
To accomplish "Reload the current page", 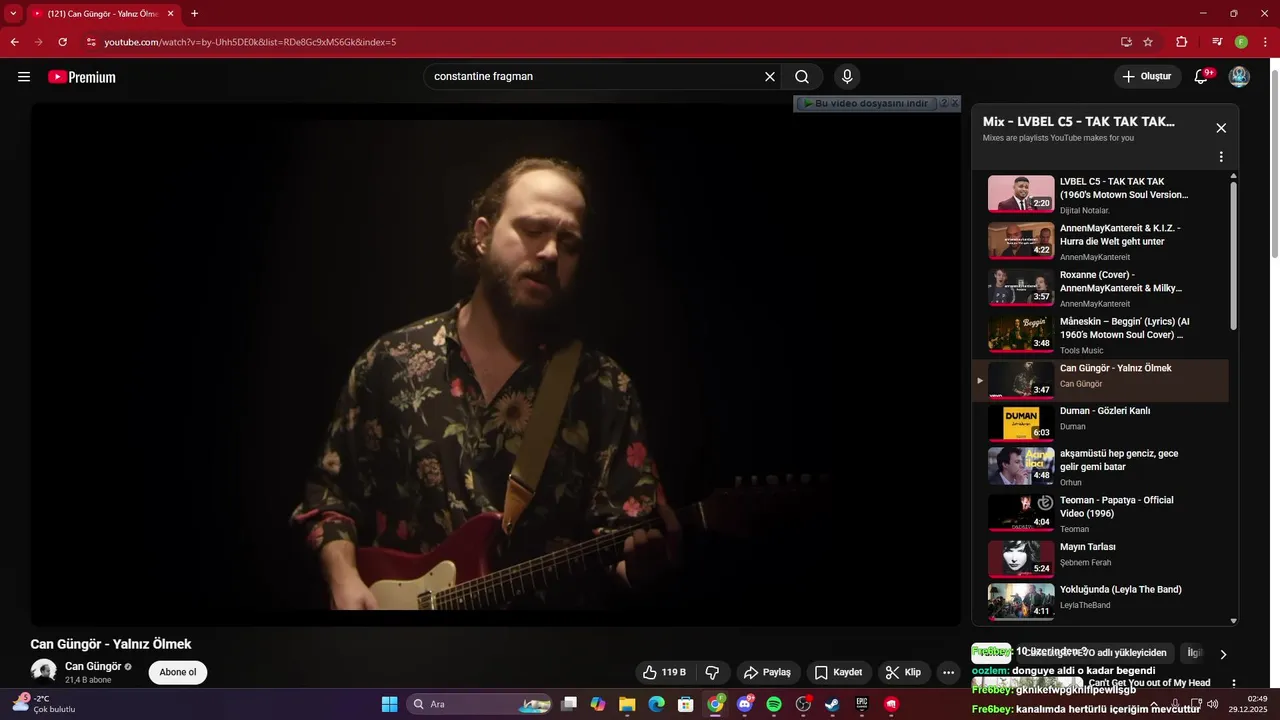I will tap(62, 42).
